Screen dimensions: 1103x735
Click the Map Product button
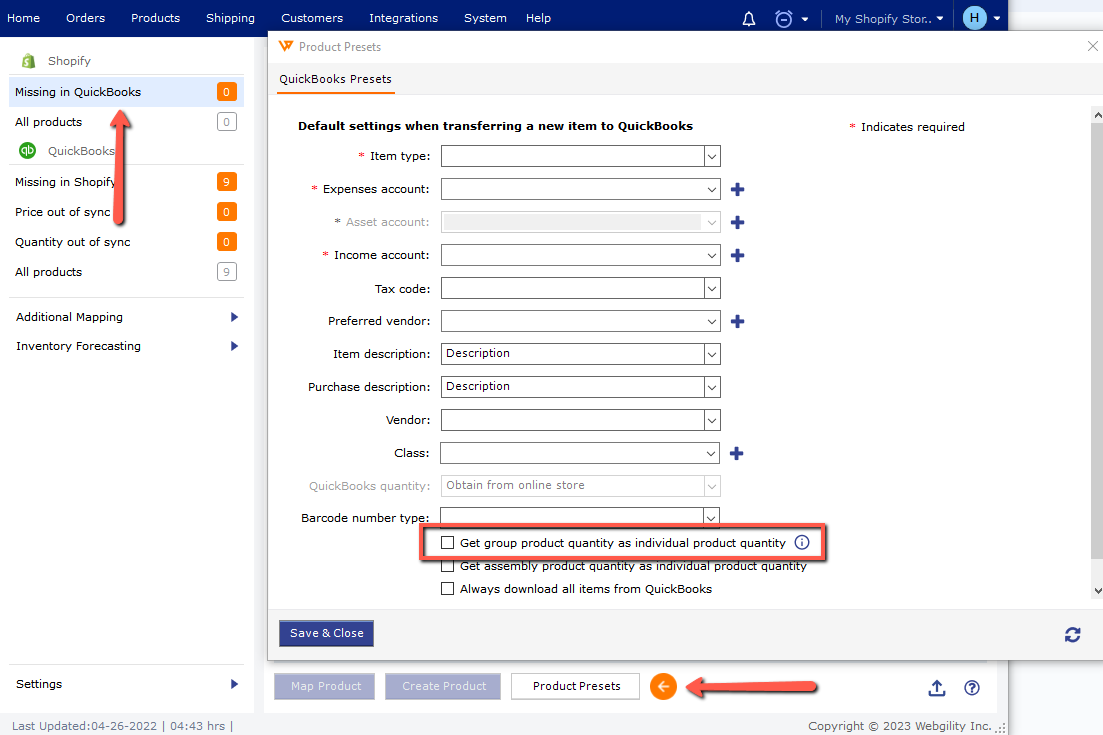coord(325,686)
